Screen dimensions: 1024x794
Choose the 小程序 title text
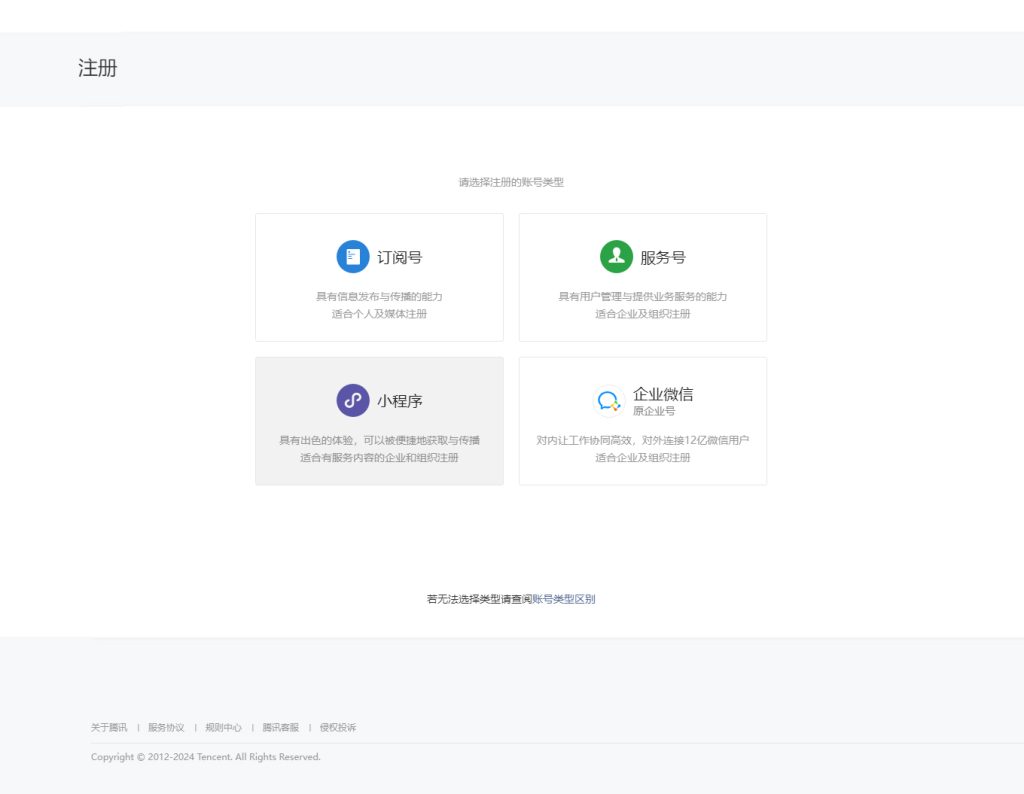(400, 401)
